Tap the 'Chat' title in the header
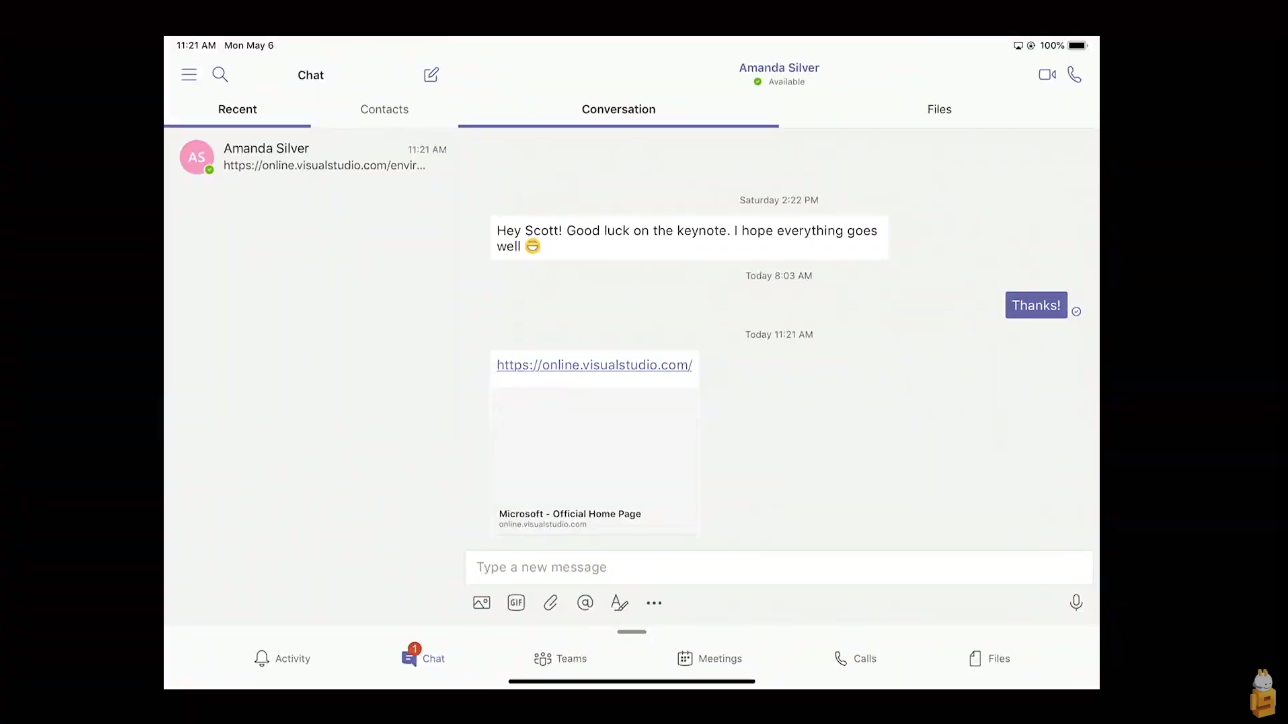This screenshot has width=1288, height=724. point(311,75)
